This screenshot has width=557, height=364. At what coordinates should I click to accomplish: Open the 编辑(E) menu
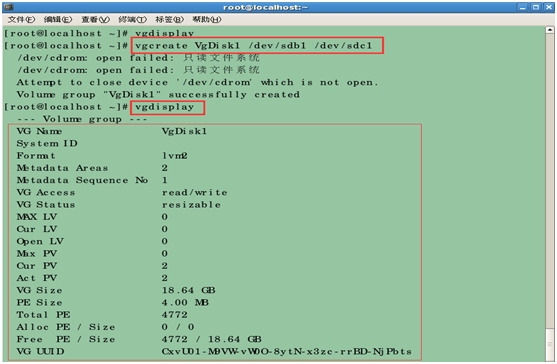(x=58, y=20)
